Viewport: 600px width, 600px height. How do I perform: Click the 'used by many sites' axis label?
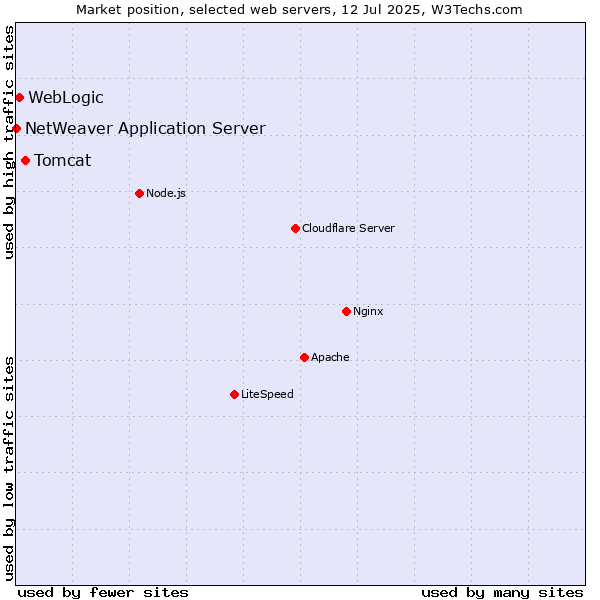tap(502, 593)
